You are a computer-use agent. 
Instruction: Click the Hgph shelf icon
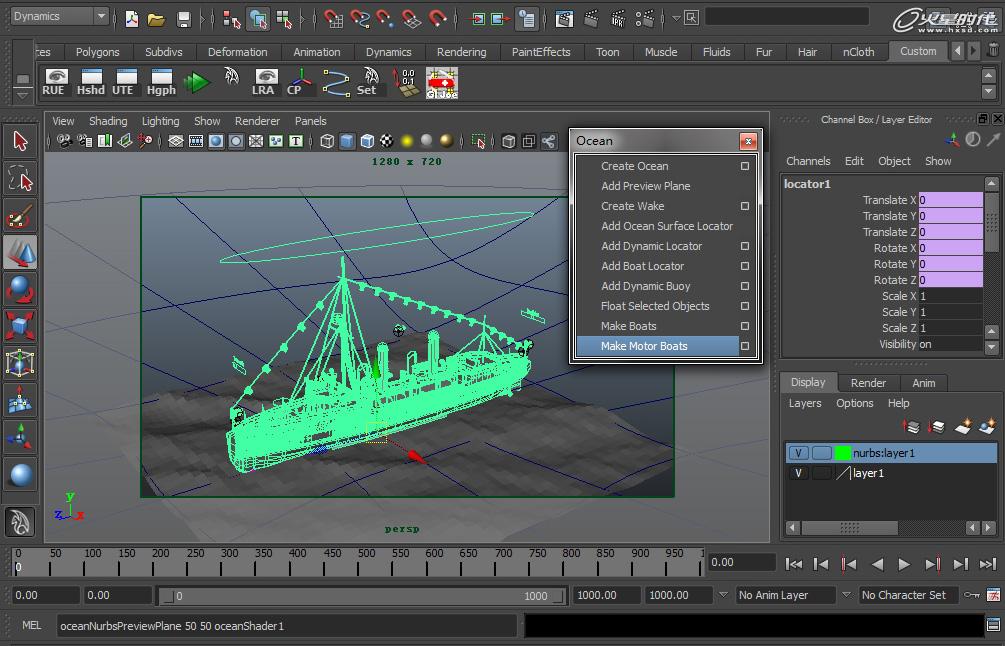pos(161,81)
